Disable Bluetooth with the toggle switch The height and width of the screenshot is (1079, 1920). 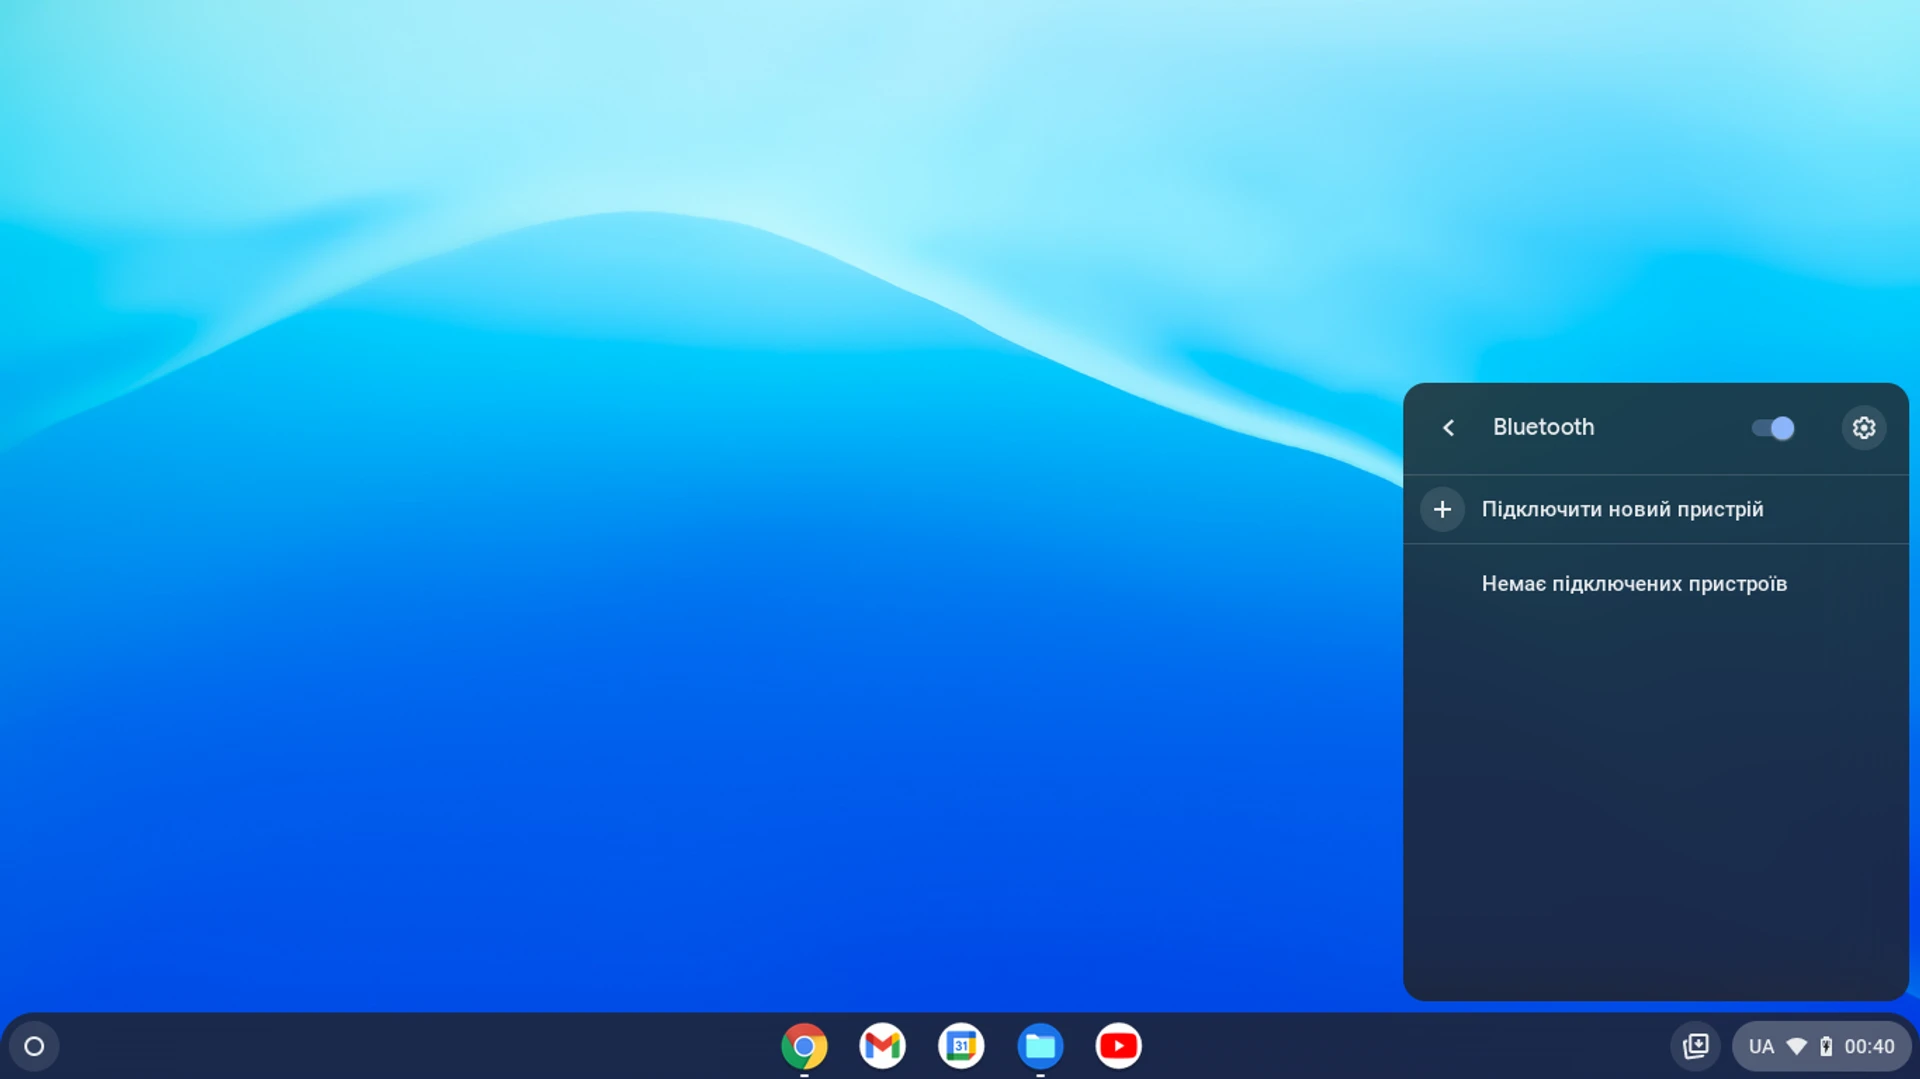(1771, 427)
